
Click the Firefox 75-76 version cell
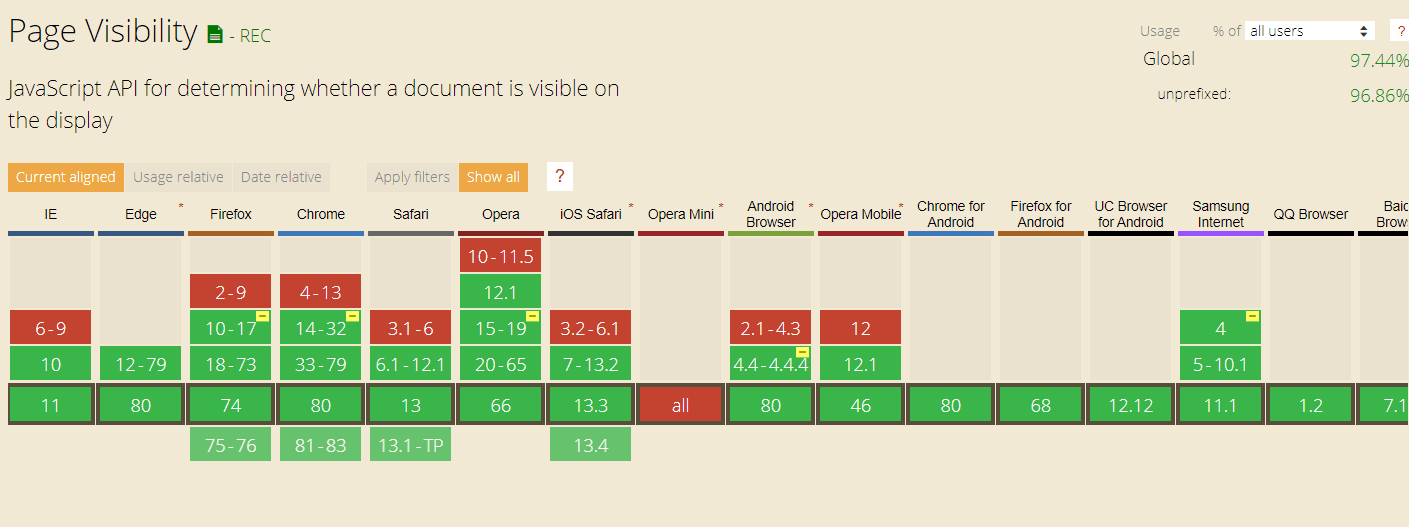point(231,445)
